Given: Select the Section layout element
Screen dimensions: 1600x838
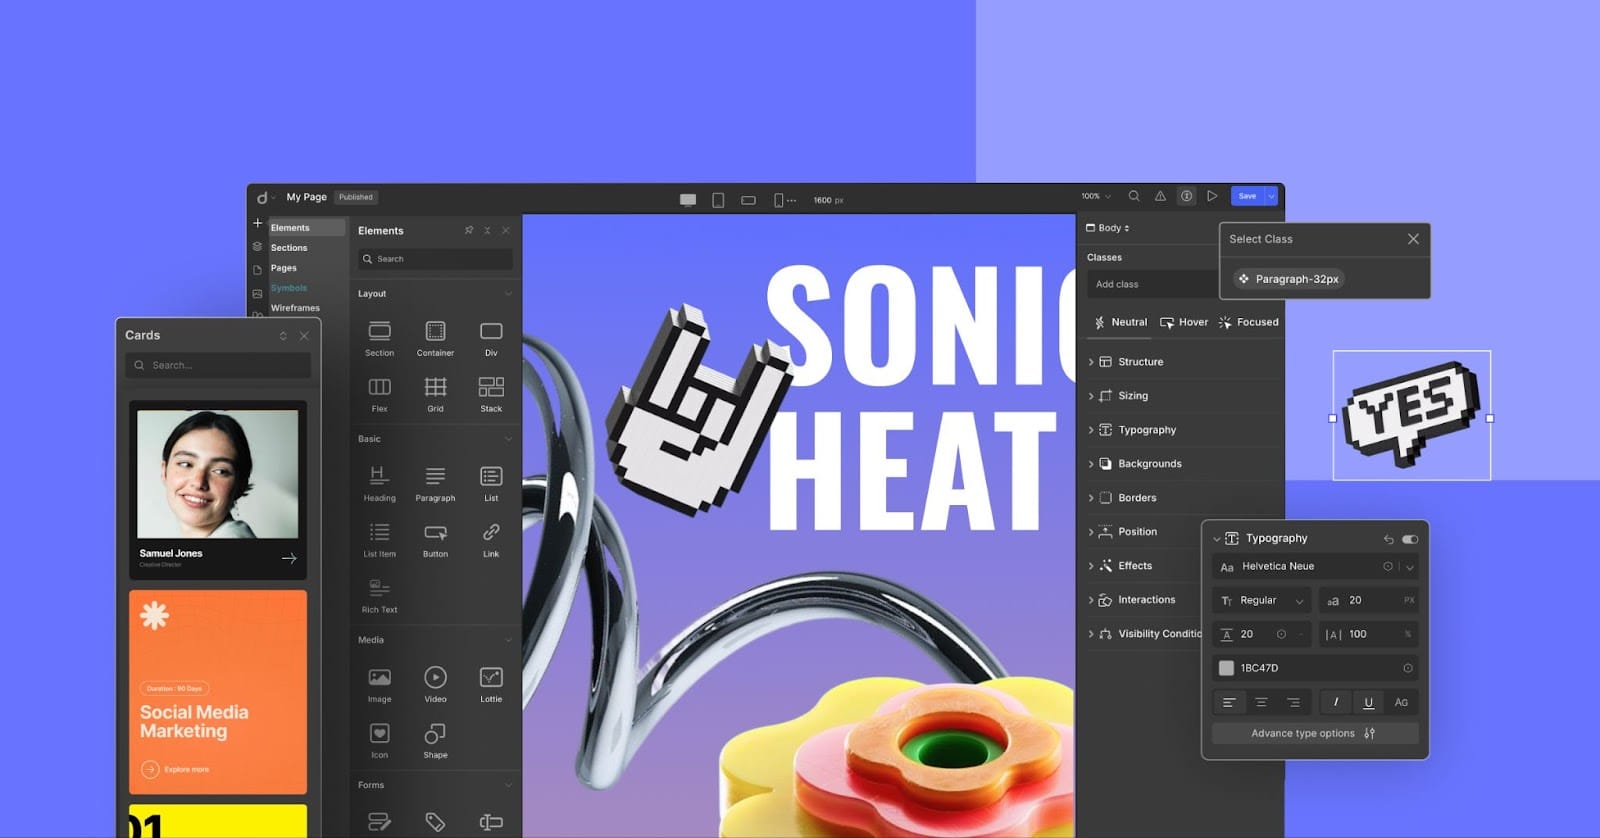Looking at the screenshot, I should coord(379,337).
